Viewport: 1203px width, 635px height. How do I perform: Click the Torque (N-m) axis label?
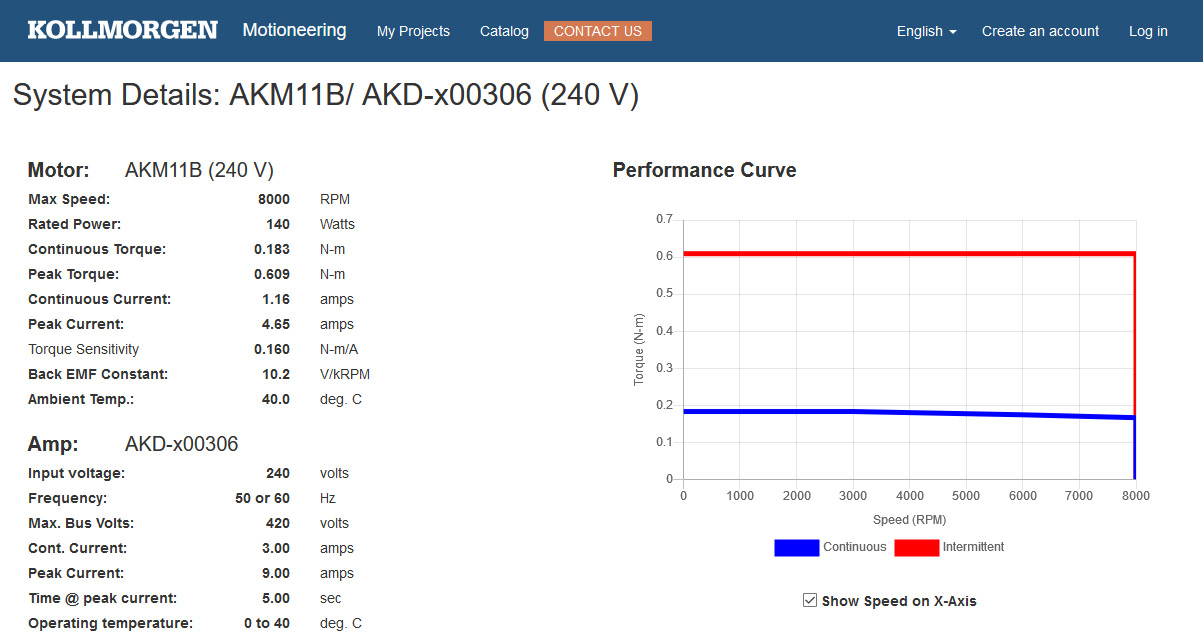click(x=640, y=349)
